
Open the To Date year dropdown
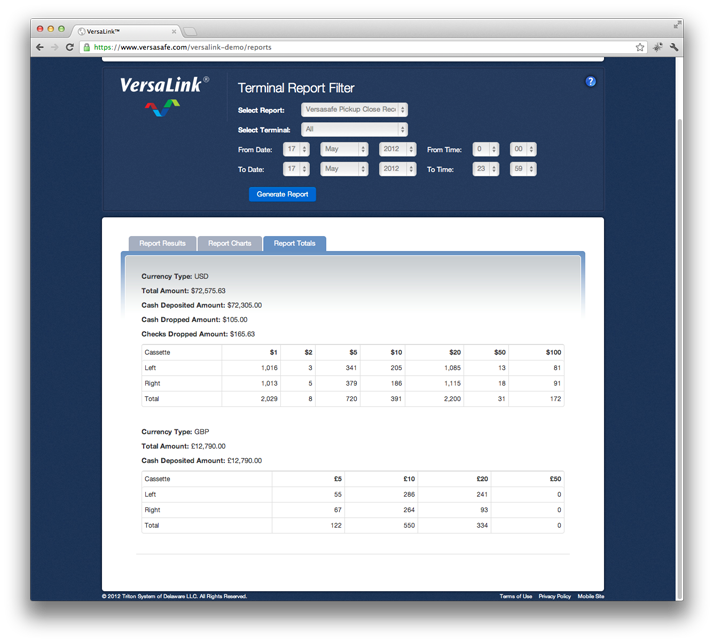[398, 169]
